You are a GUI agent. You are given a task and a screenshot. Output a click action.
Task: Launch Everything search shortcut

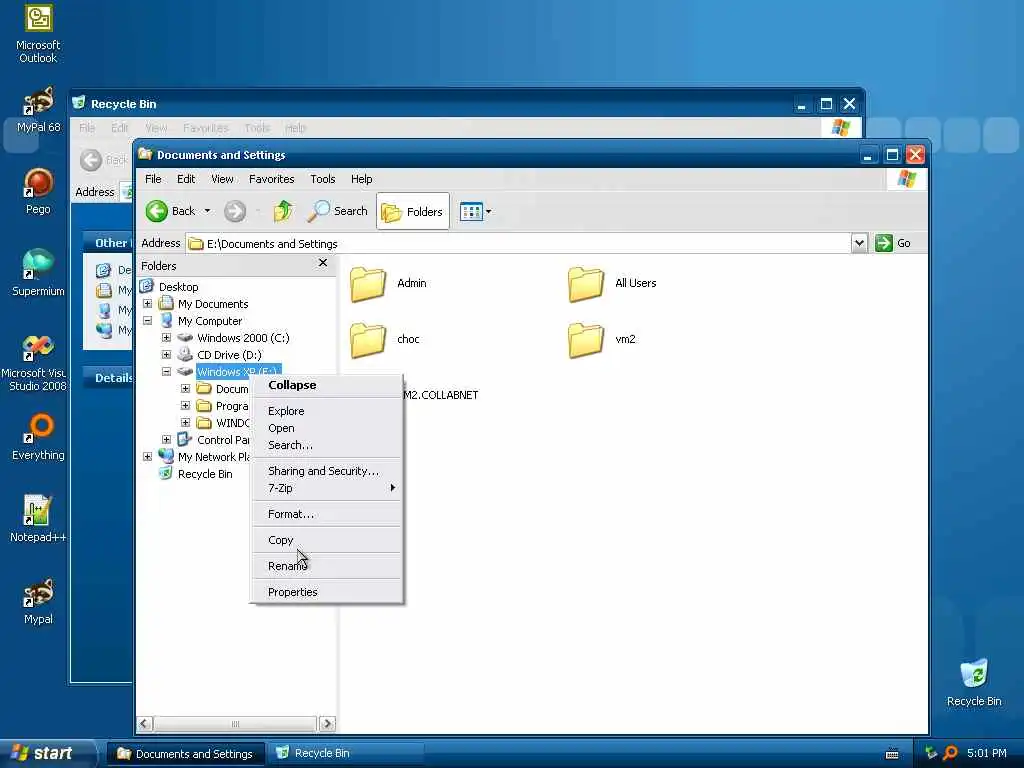(x=38, y=437)
